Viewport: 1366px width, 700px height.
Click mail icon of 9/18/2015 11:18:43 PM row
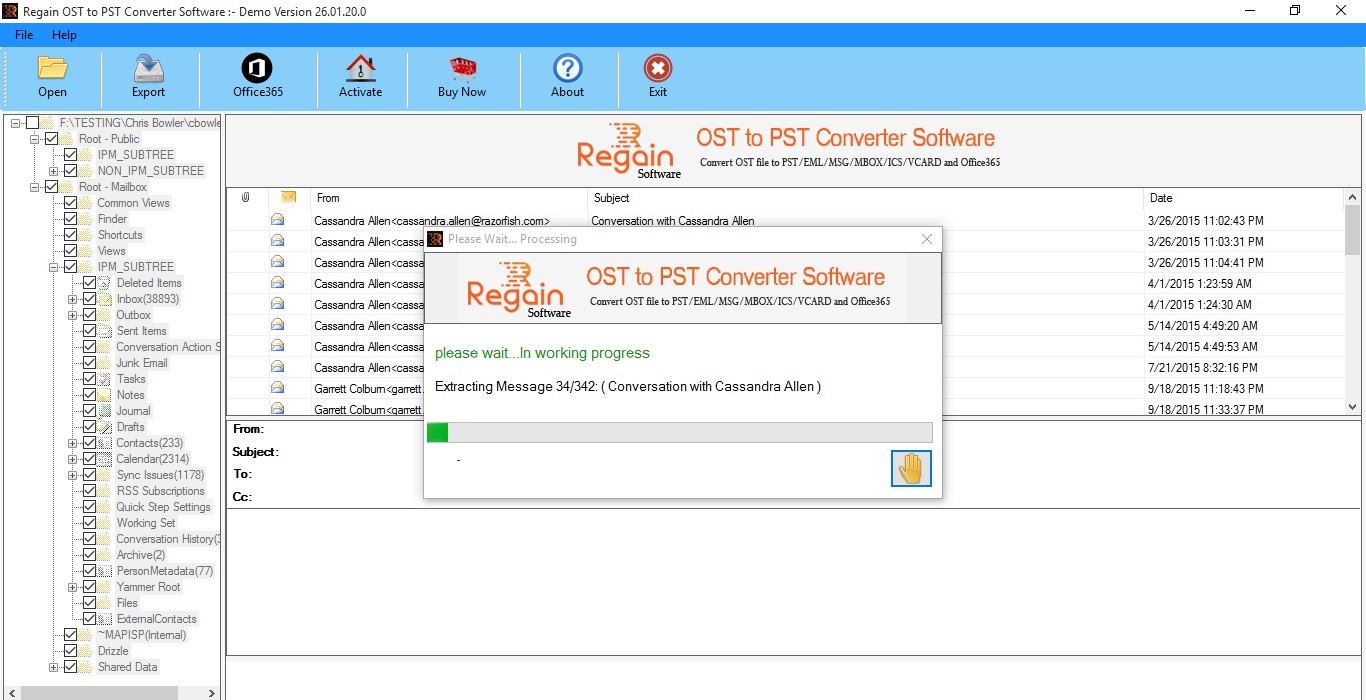coord(277,388)
